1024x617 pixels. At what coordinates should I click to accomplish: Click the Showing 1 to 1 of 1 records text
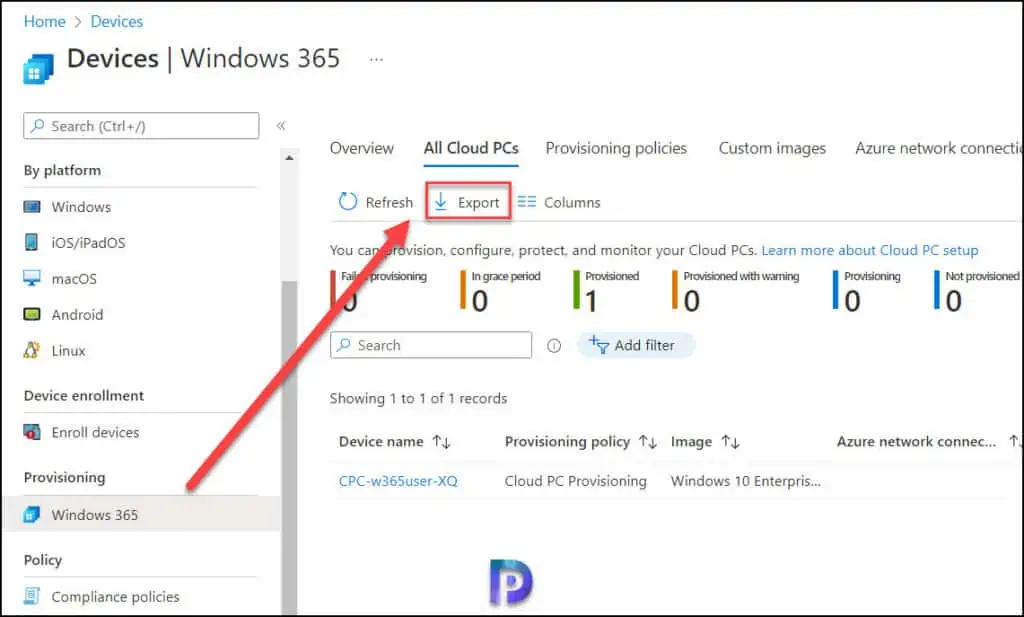pos(418,398)
